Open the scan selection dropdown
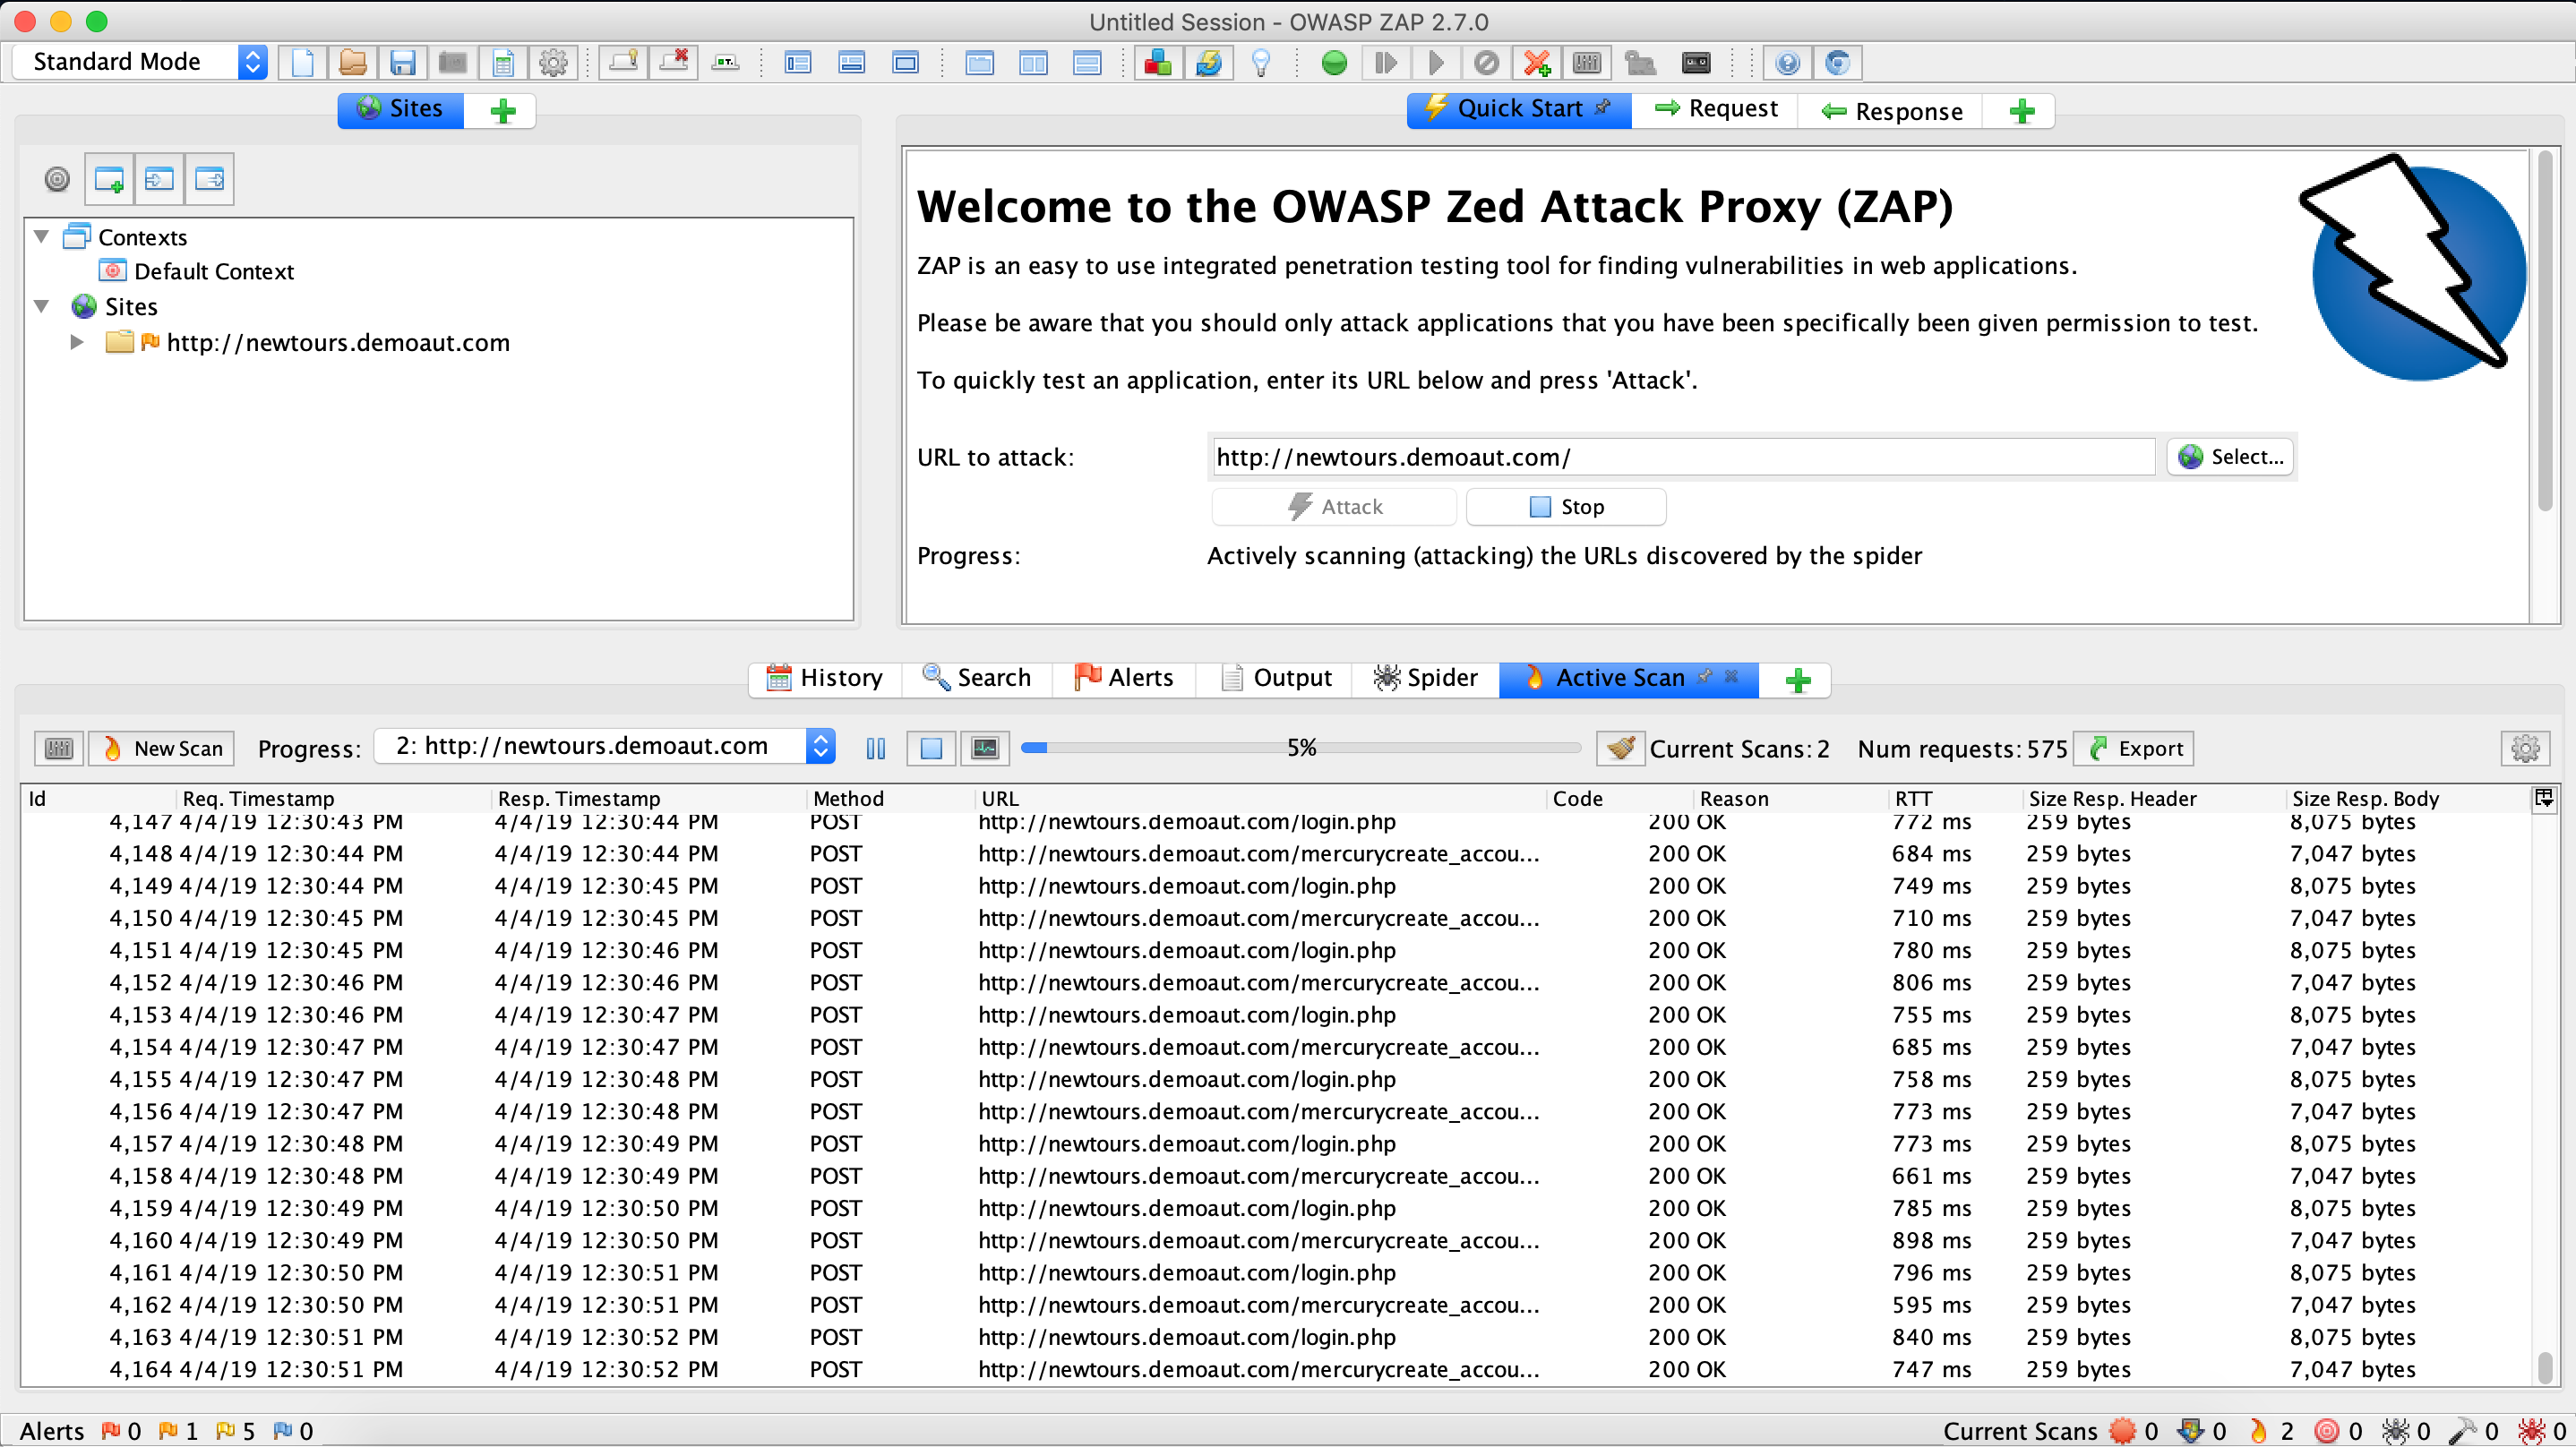 820,746
